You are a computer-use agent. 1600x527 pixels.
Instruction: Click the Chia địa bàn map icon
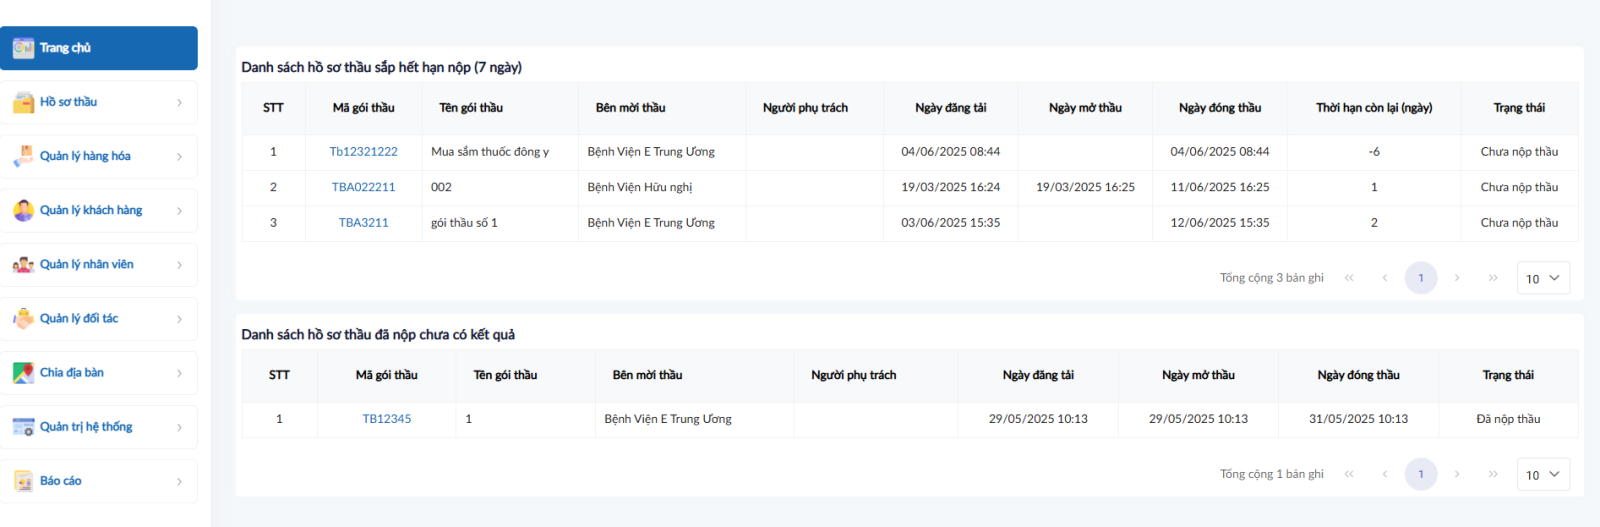[23, 373]
